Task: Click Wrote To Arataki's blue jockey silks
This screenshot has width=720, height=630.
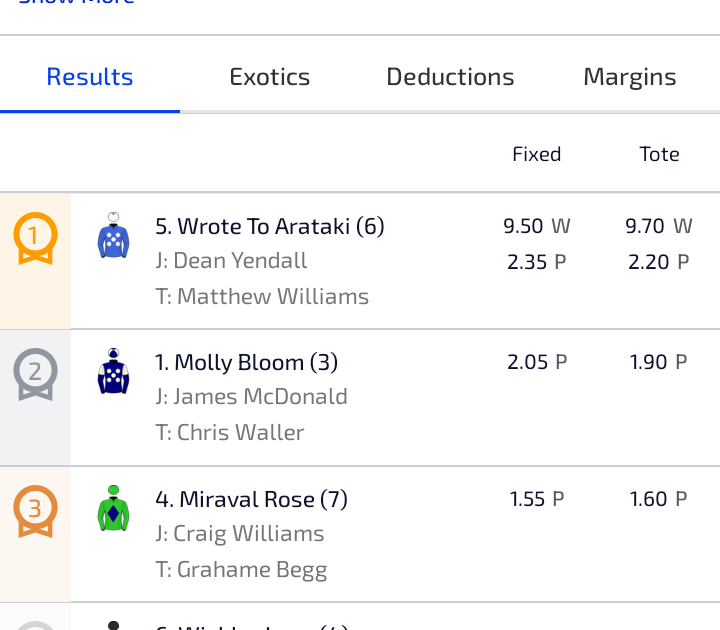Action: click(114, 237)
